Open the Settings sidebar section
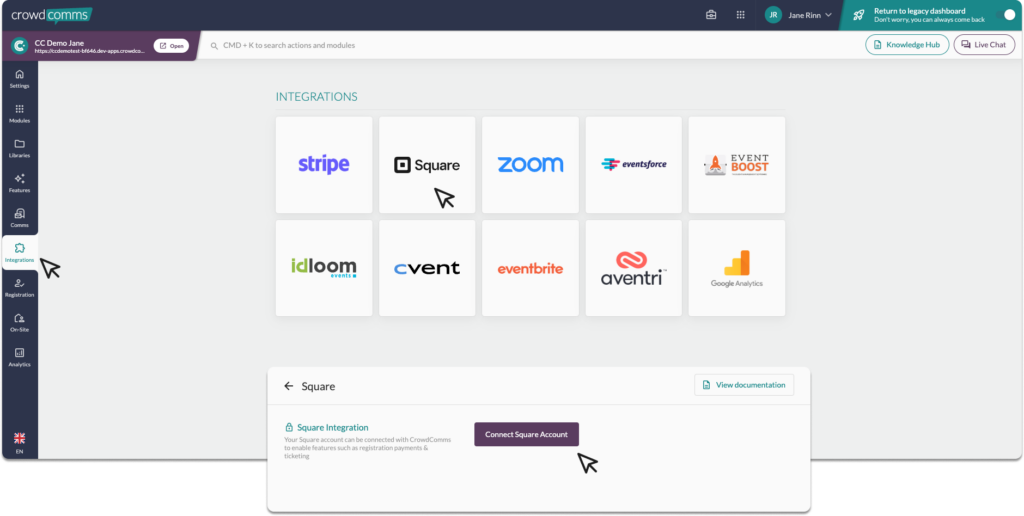The height and width of the screenshot is (516, 1024). (20, 79)
